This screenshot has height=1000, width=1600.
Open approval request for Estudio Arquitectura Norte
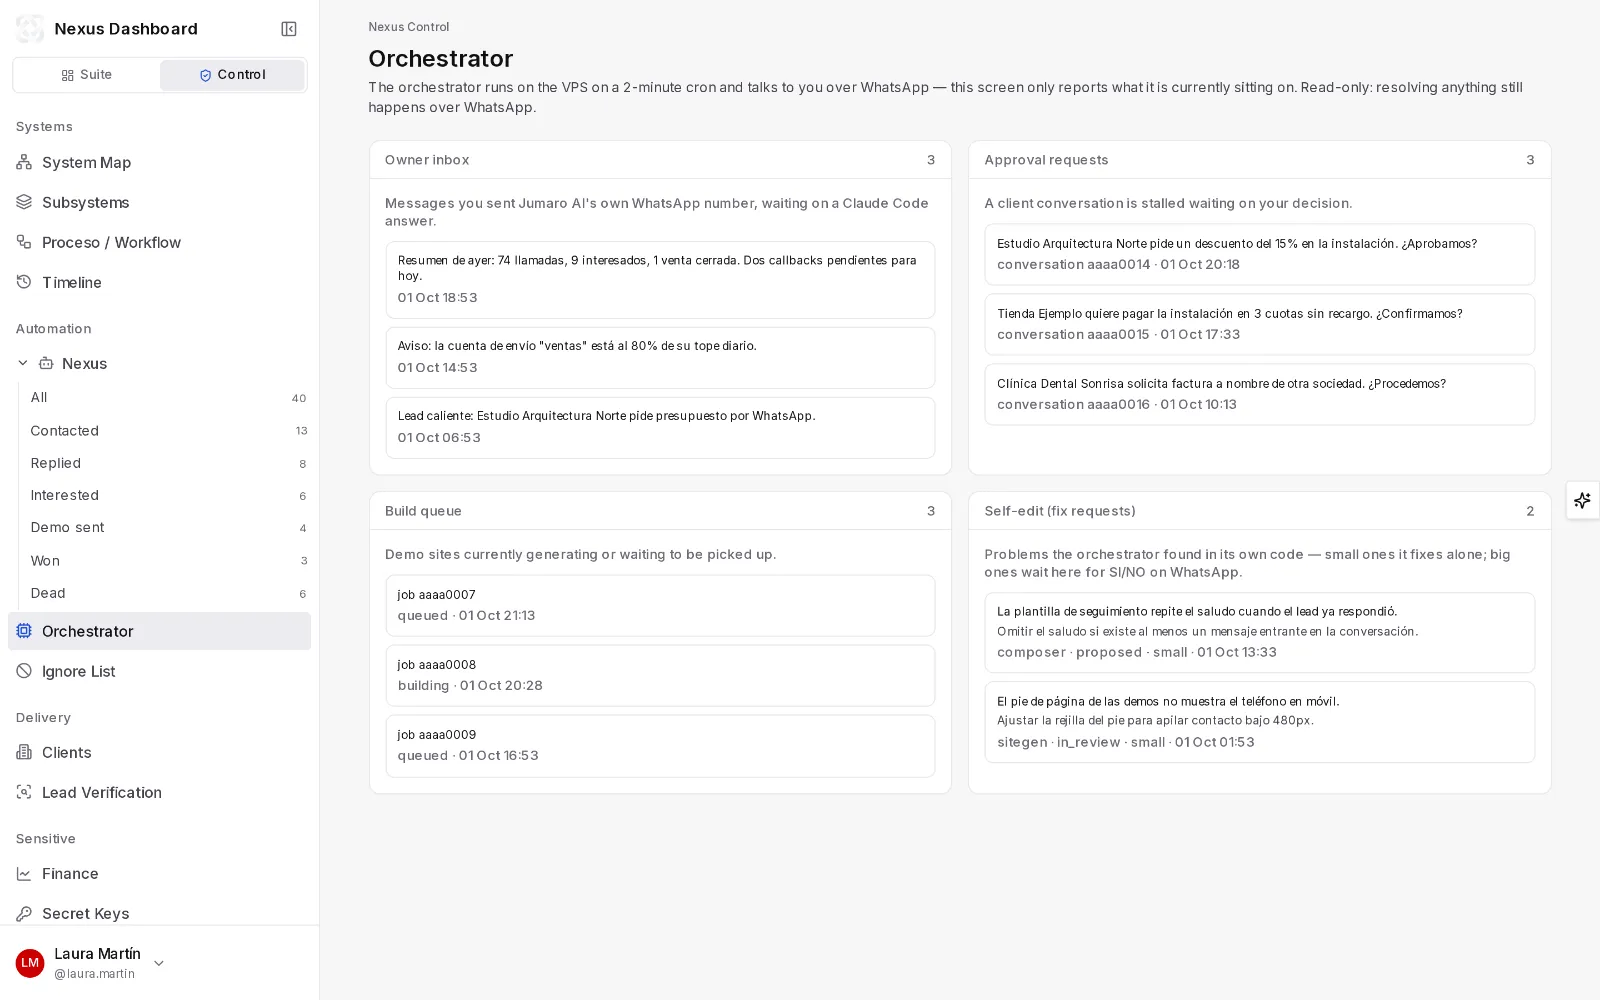pyautogui.click(x=1259, y=254)
